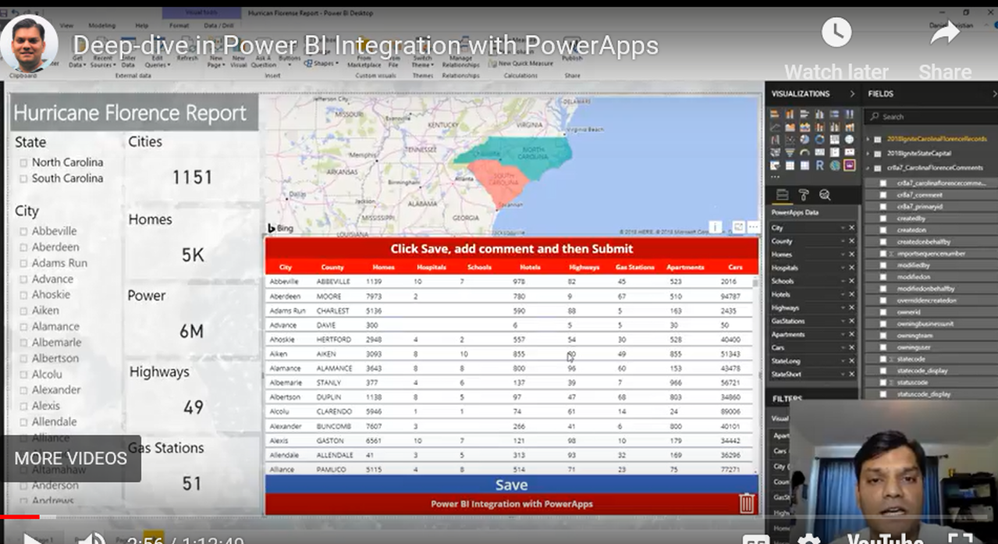Screen dimensions: 998x544
Task: Play the video with the play button
Action: click(x=32, y=539)
